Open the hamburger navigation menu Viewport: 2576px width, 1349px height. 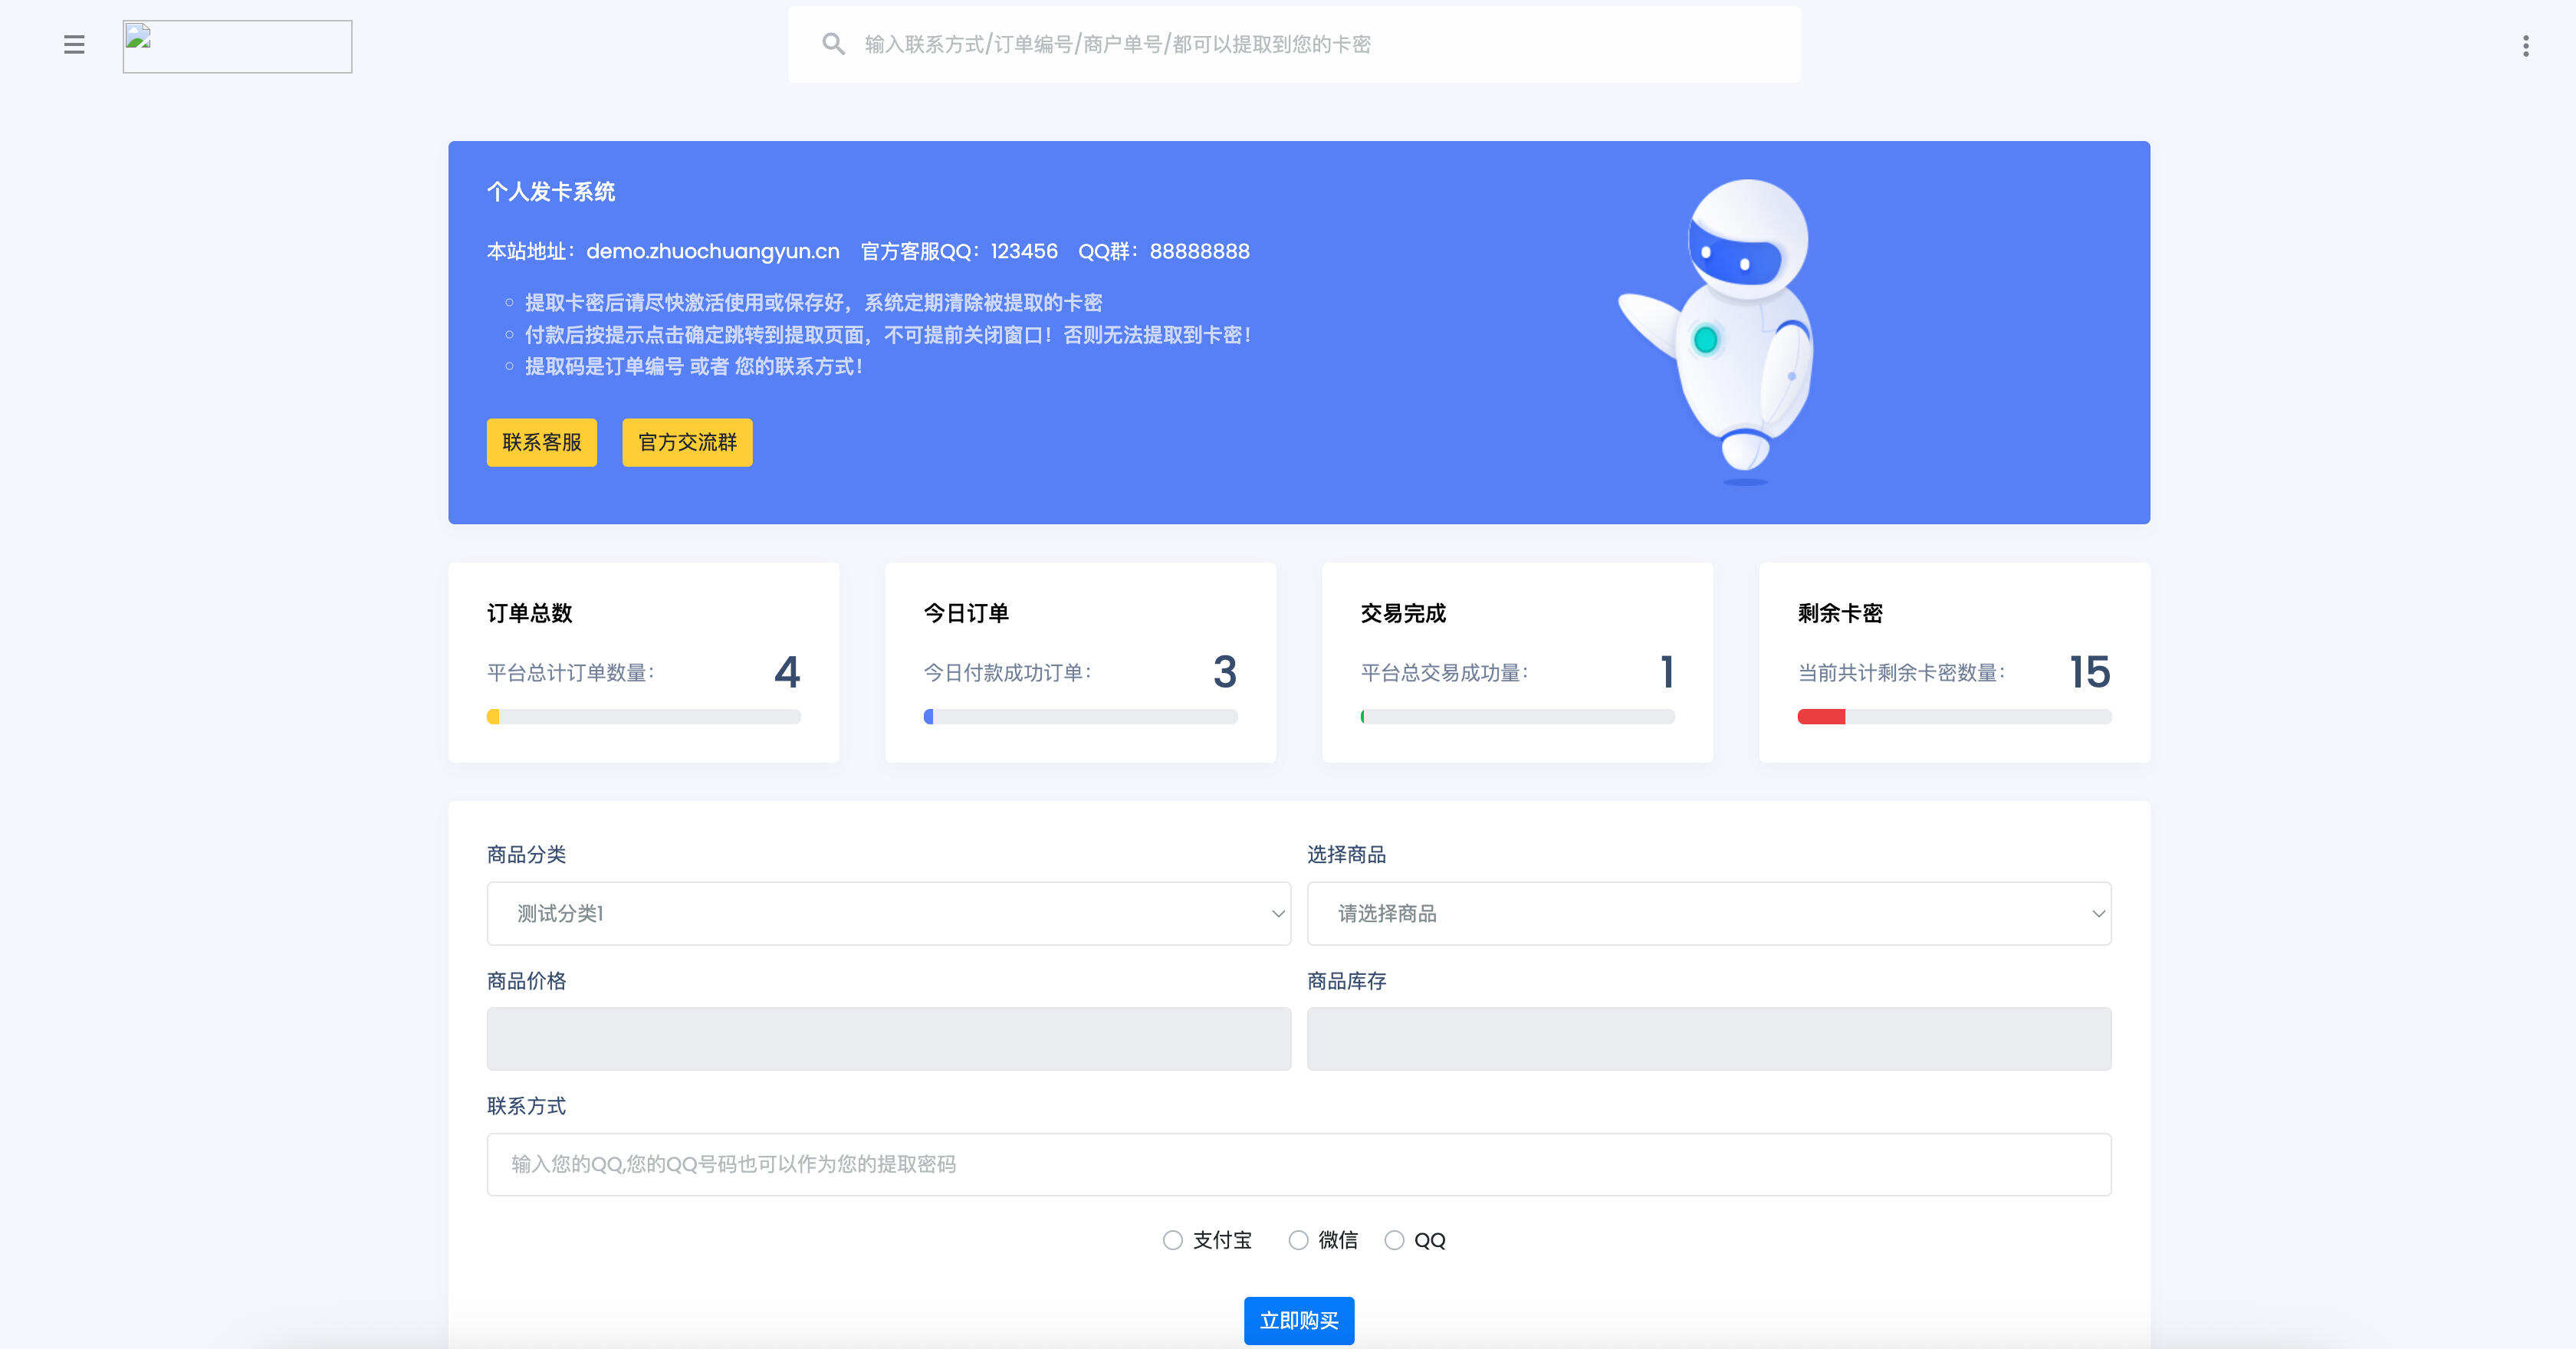click(73, 45)
